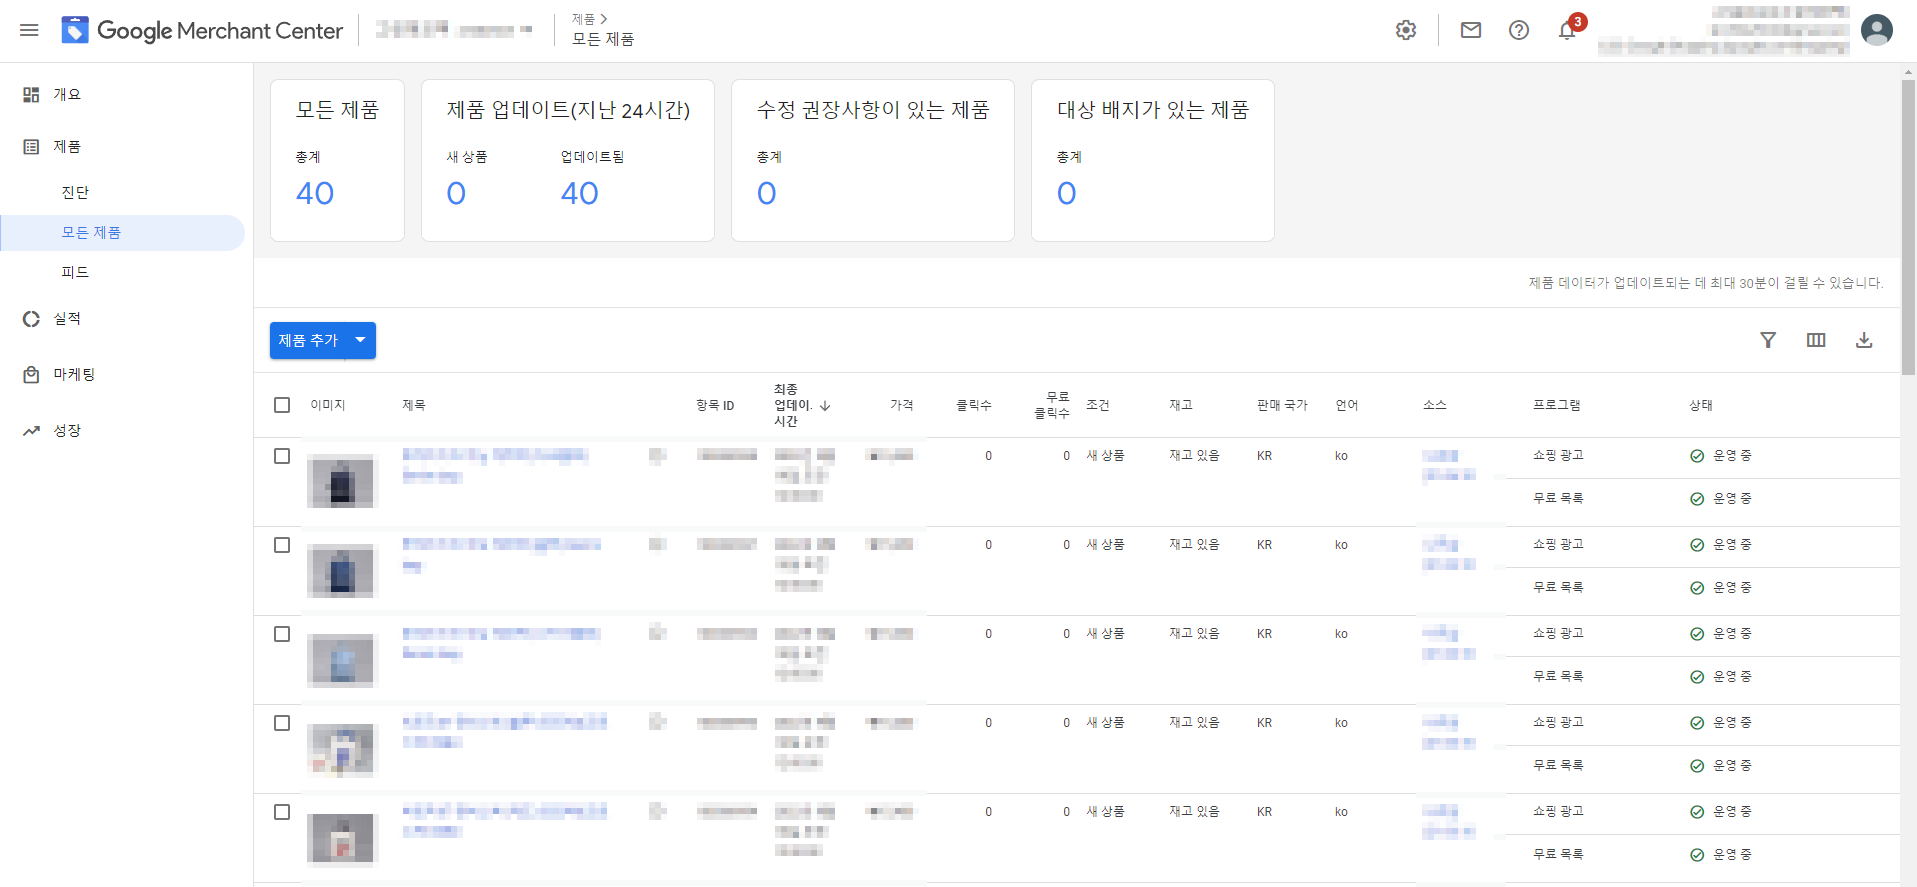Open the hamburger main menu
Screen dimensions: 1917x887
point(29,30)
